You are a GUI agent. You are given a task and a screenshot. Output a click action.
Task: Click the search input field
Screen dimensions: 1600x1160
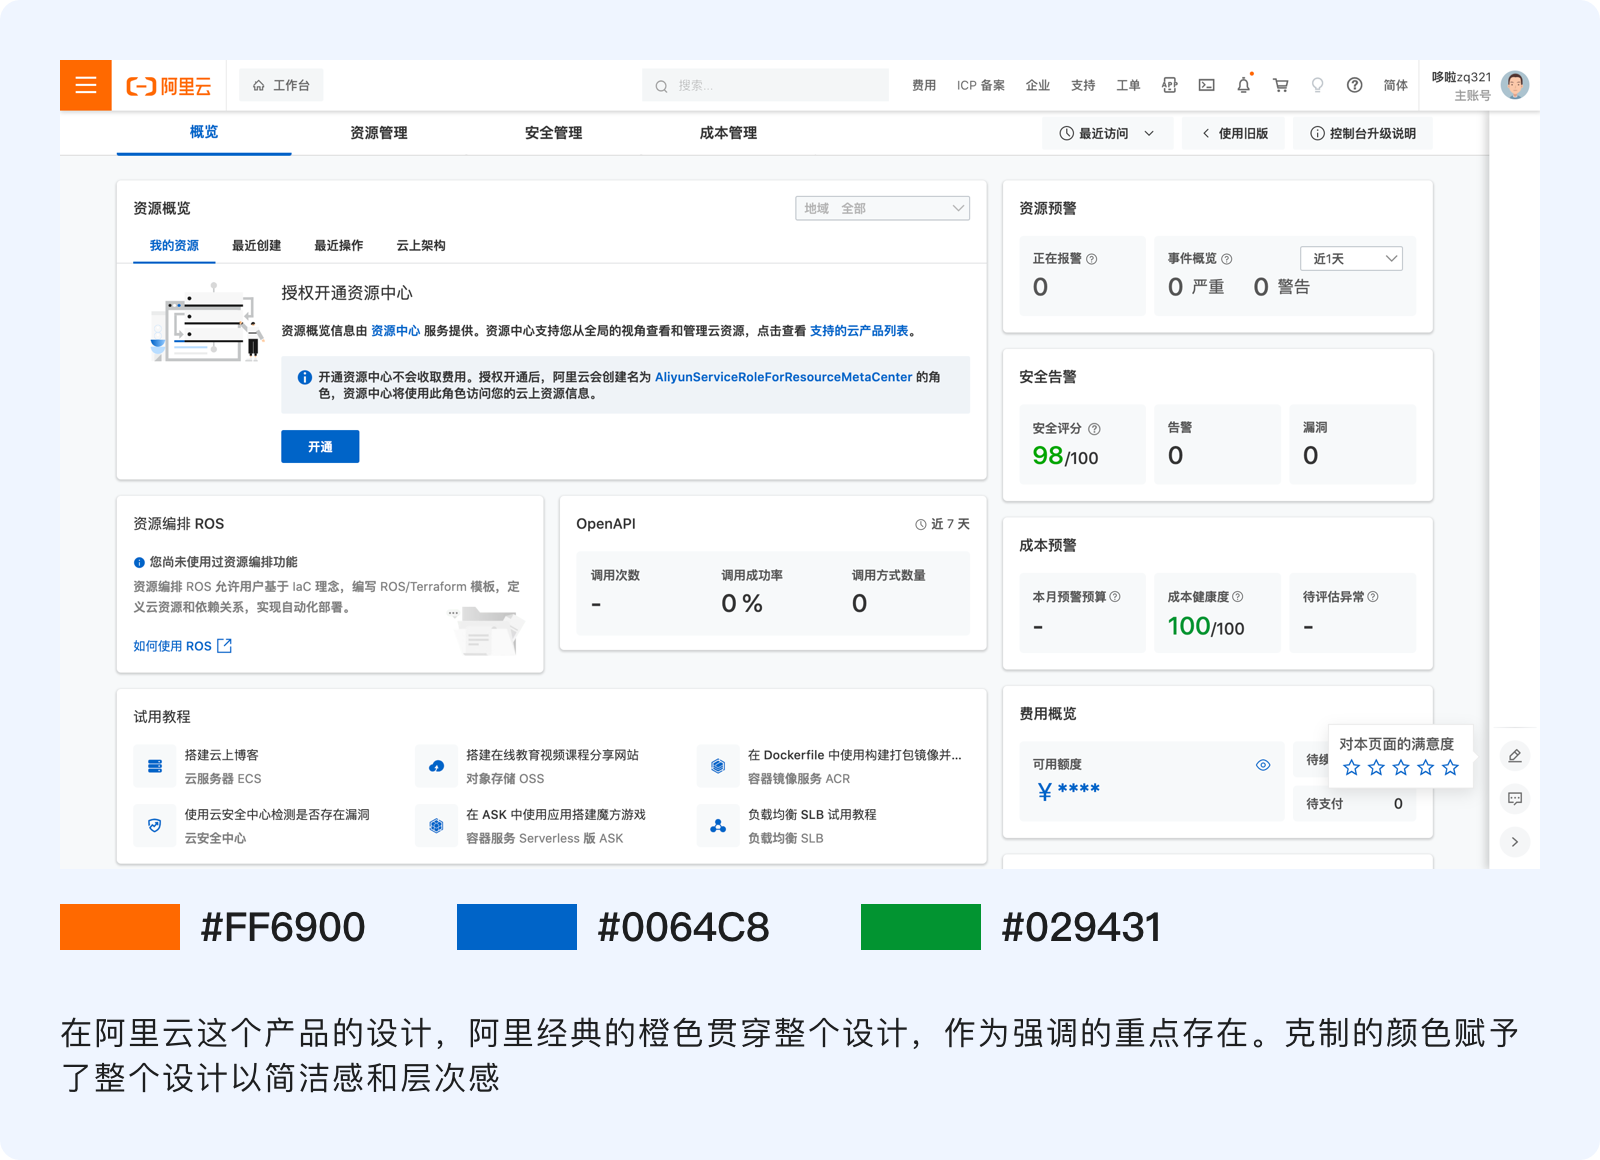pyautogui.click(x=765, y=86)
